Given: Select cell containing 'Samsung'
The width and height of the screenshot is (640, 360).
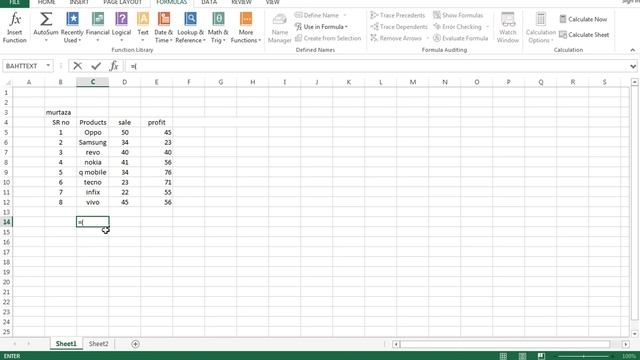Looking at the screenshot, I should tap(93, 142).
